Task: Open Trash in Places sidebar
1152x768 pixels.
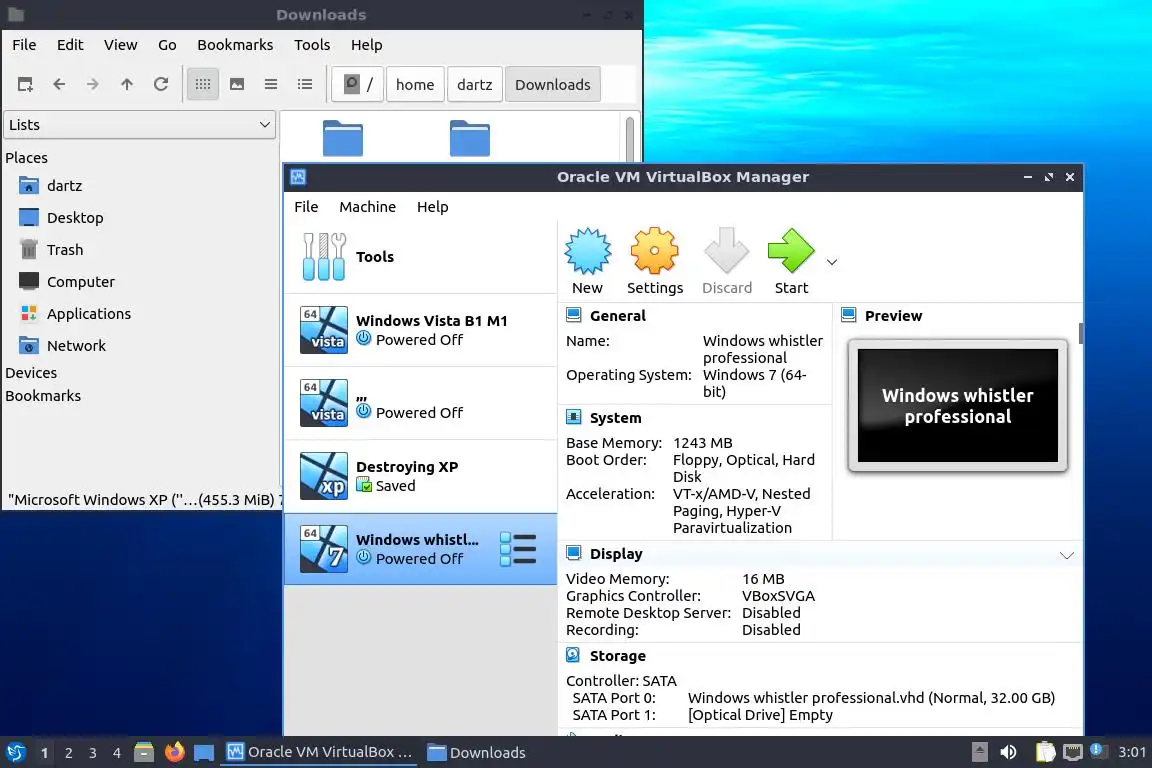Action: [65, 250]
